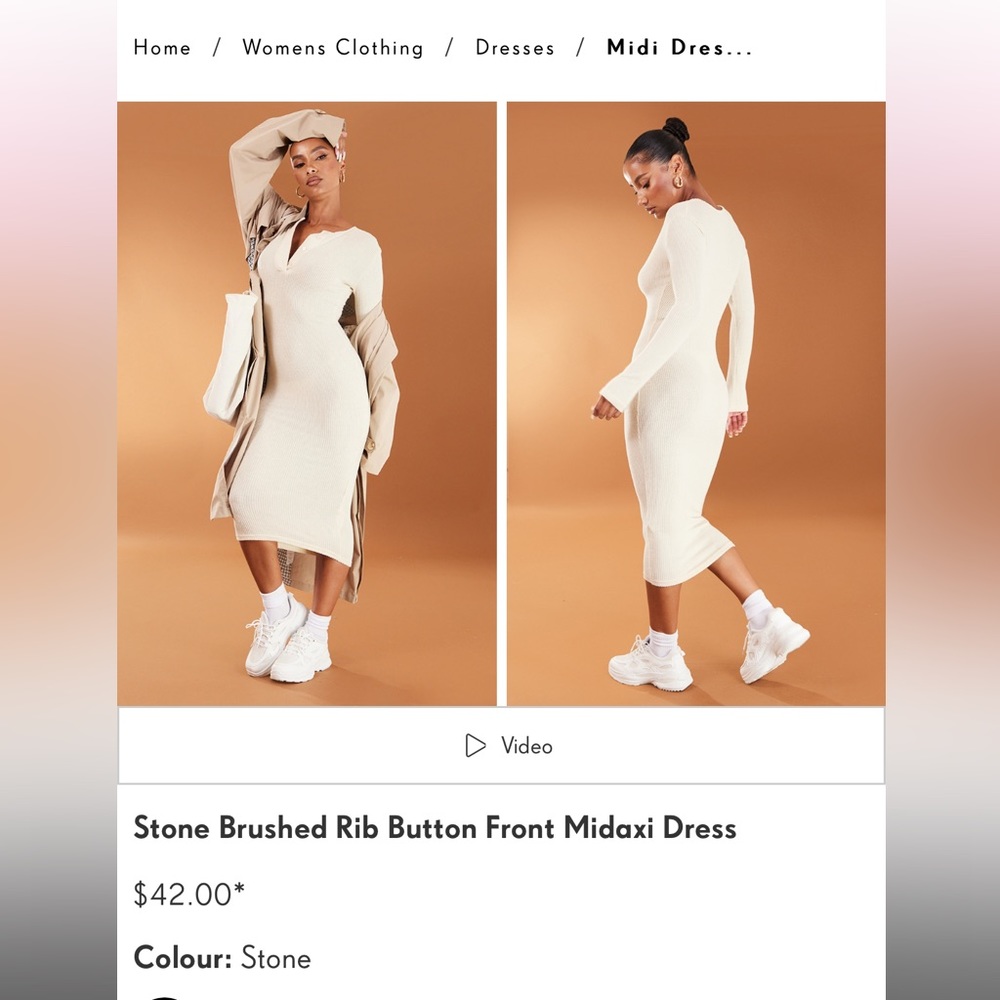Select the bolded Midi Dres... breadcrumb
Screen dimensions: 1000x1000
679,48
